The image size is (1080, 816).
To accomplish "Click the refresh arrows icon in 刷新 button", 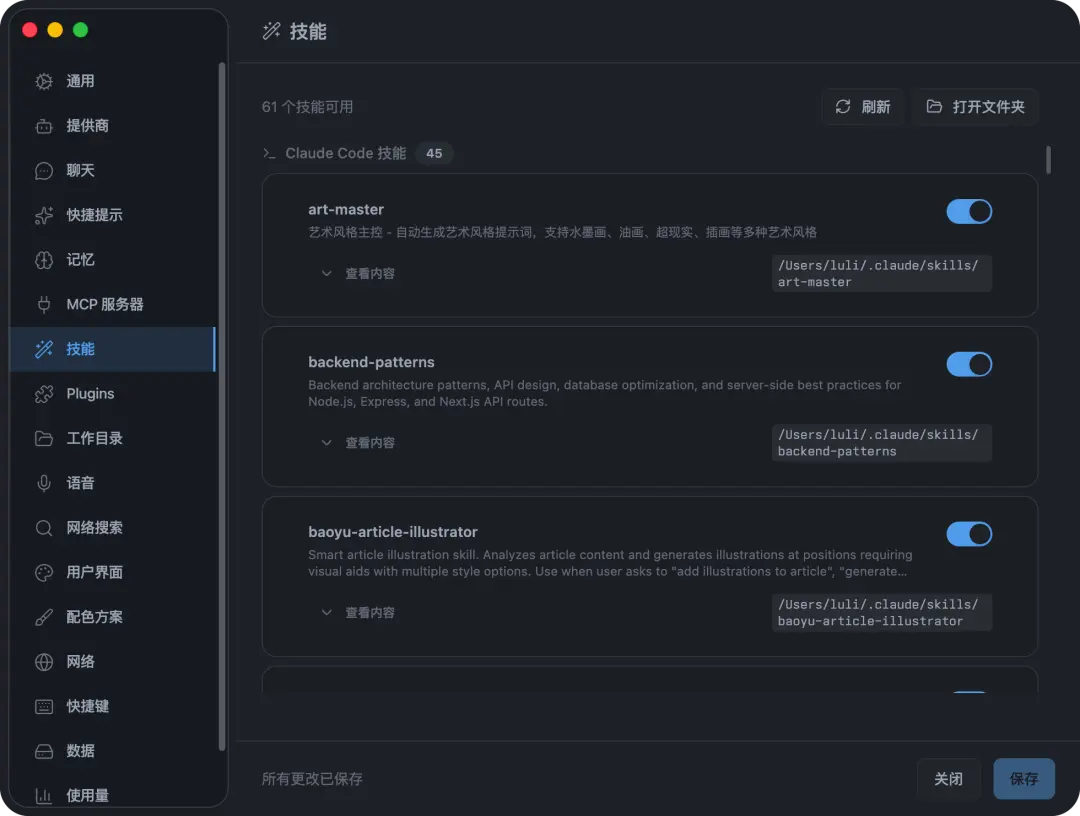I will pyautogui.click(x=843, y=107).
